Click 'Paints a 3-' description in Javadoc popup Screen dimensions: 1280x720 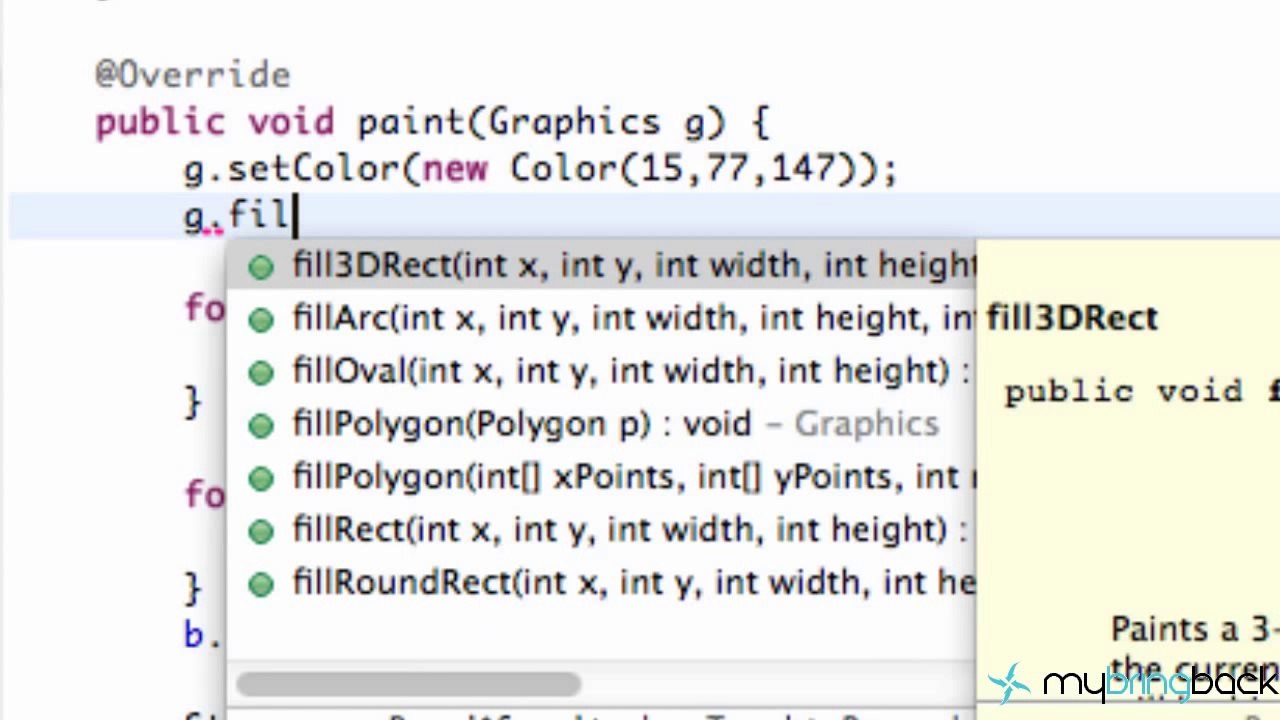click(1194, 630)
